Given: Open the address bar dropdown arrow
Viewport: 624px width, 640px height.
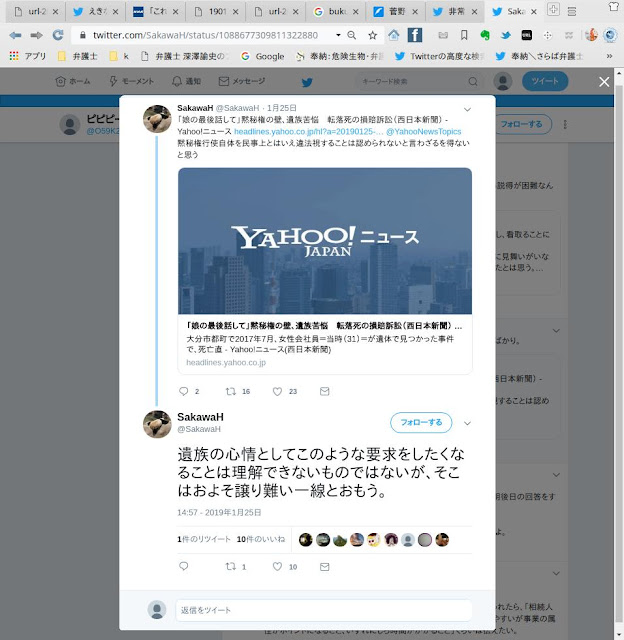Looking at the screenshot, I should pos(338,36).
